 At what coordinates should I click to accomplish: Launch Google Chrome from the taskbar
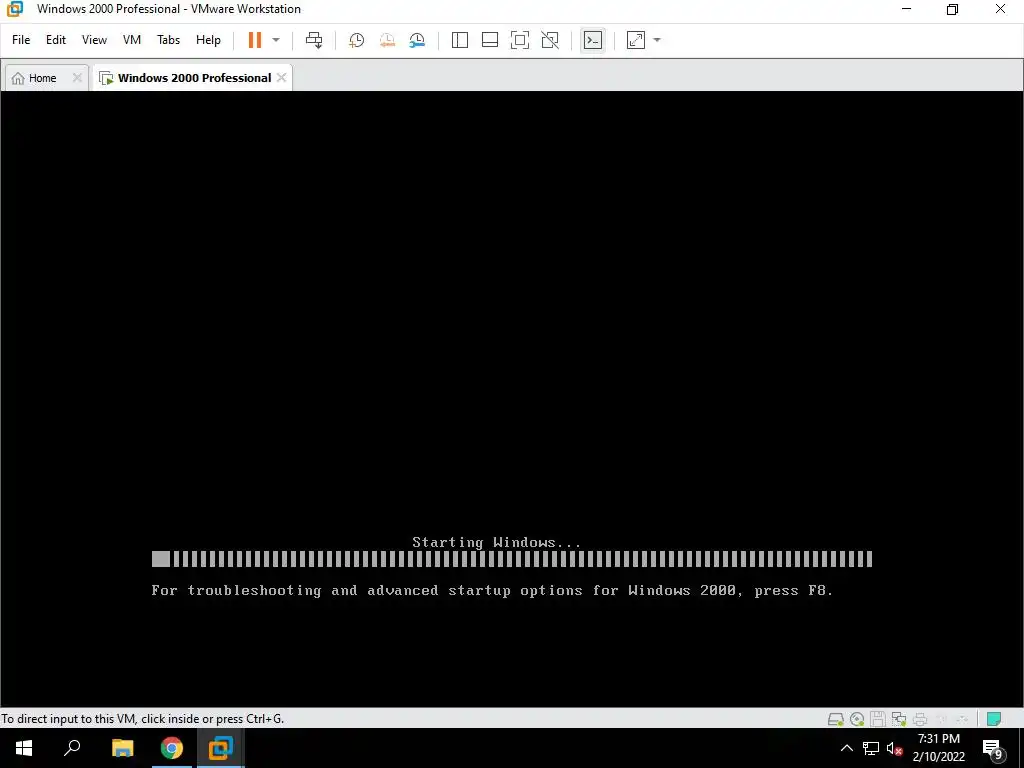point(172,748)
